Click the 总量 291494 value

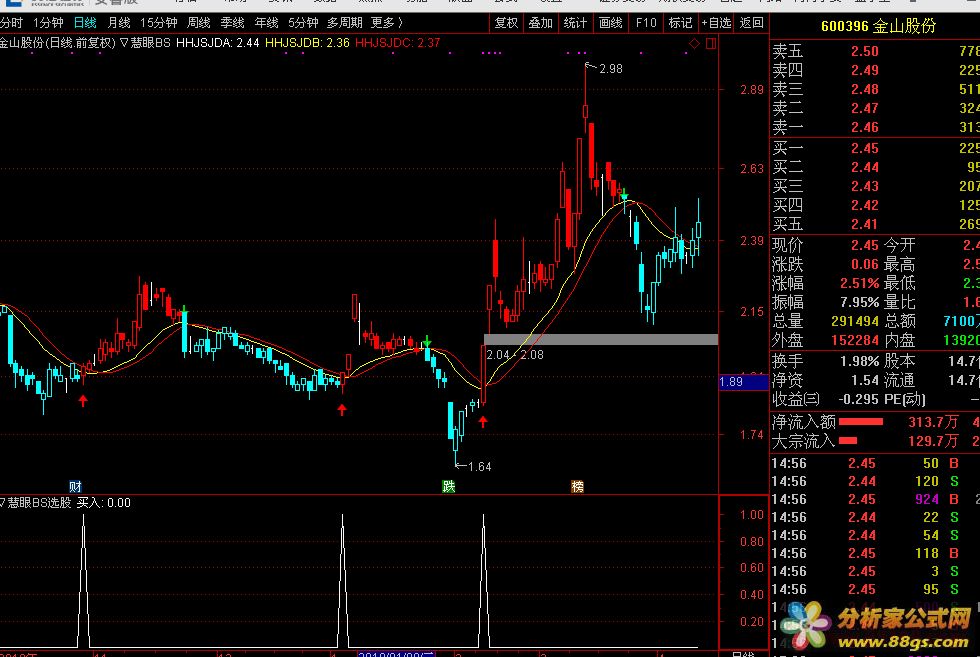tap(854, 321)
